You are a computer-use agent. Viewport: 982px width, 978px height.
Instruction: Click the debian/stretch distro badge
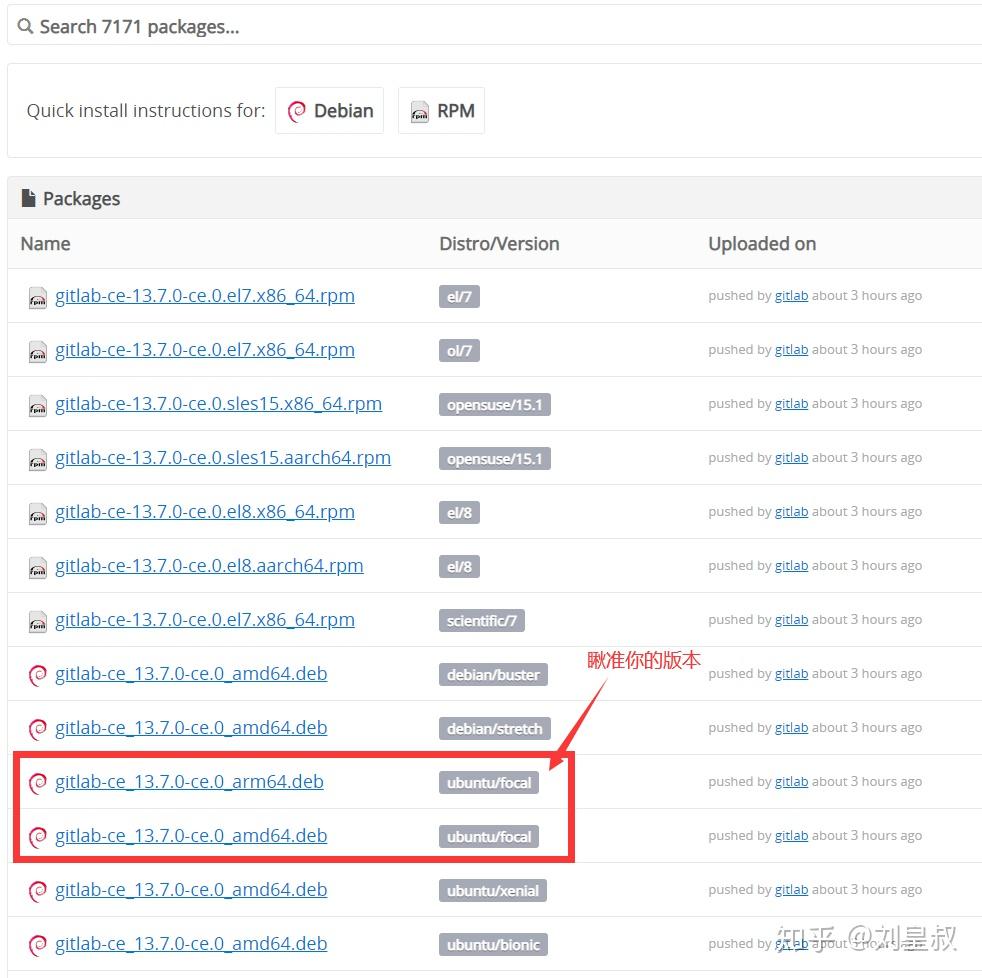(x=494, y=729)
